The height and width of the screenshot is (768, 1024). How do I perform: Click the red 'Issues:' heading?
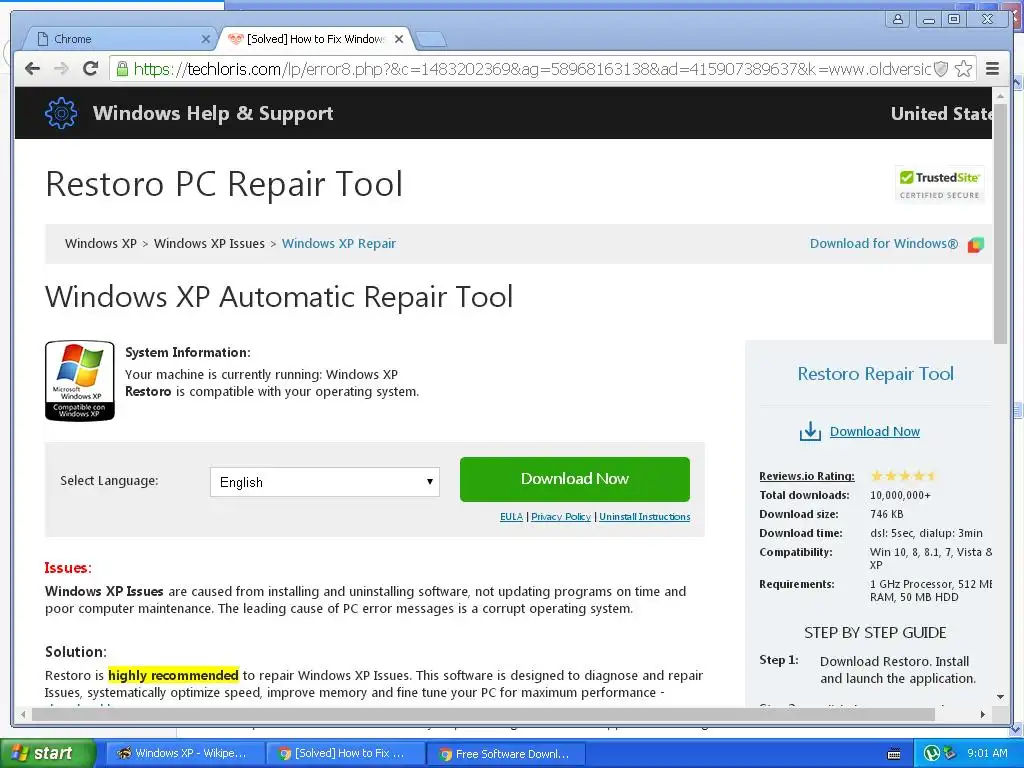(x=68, y=568)
